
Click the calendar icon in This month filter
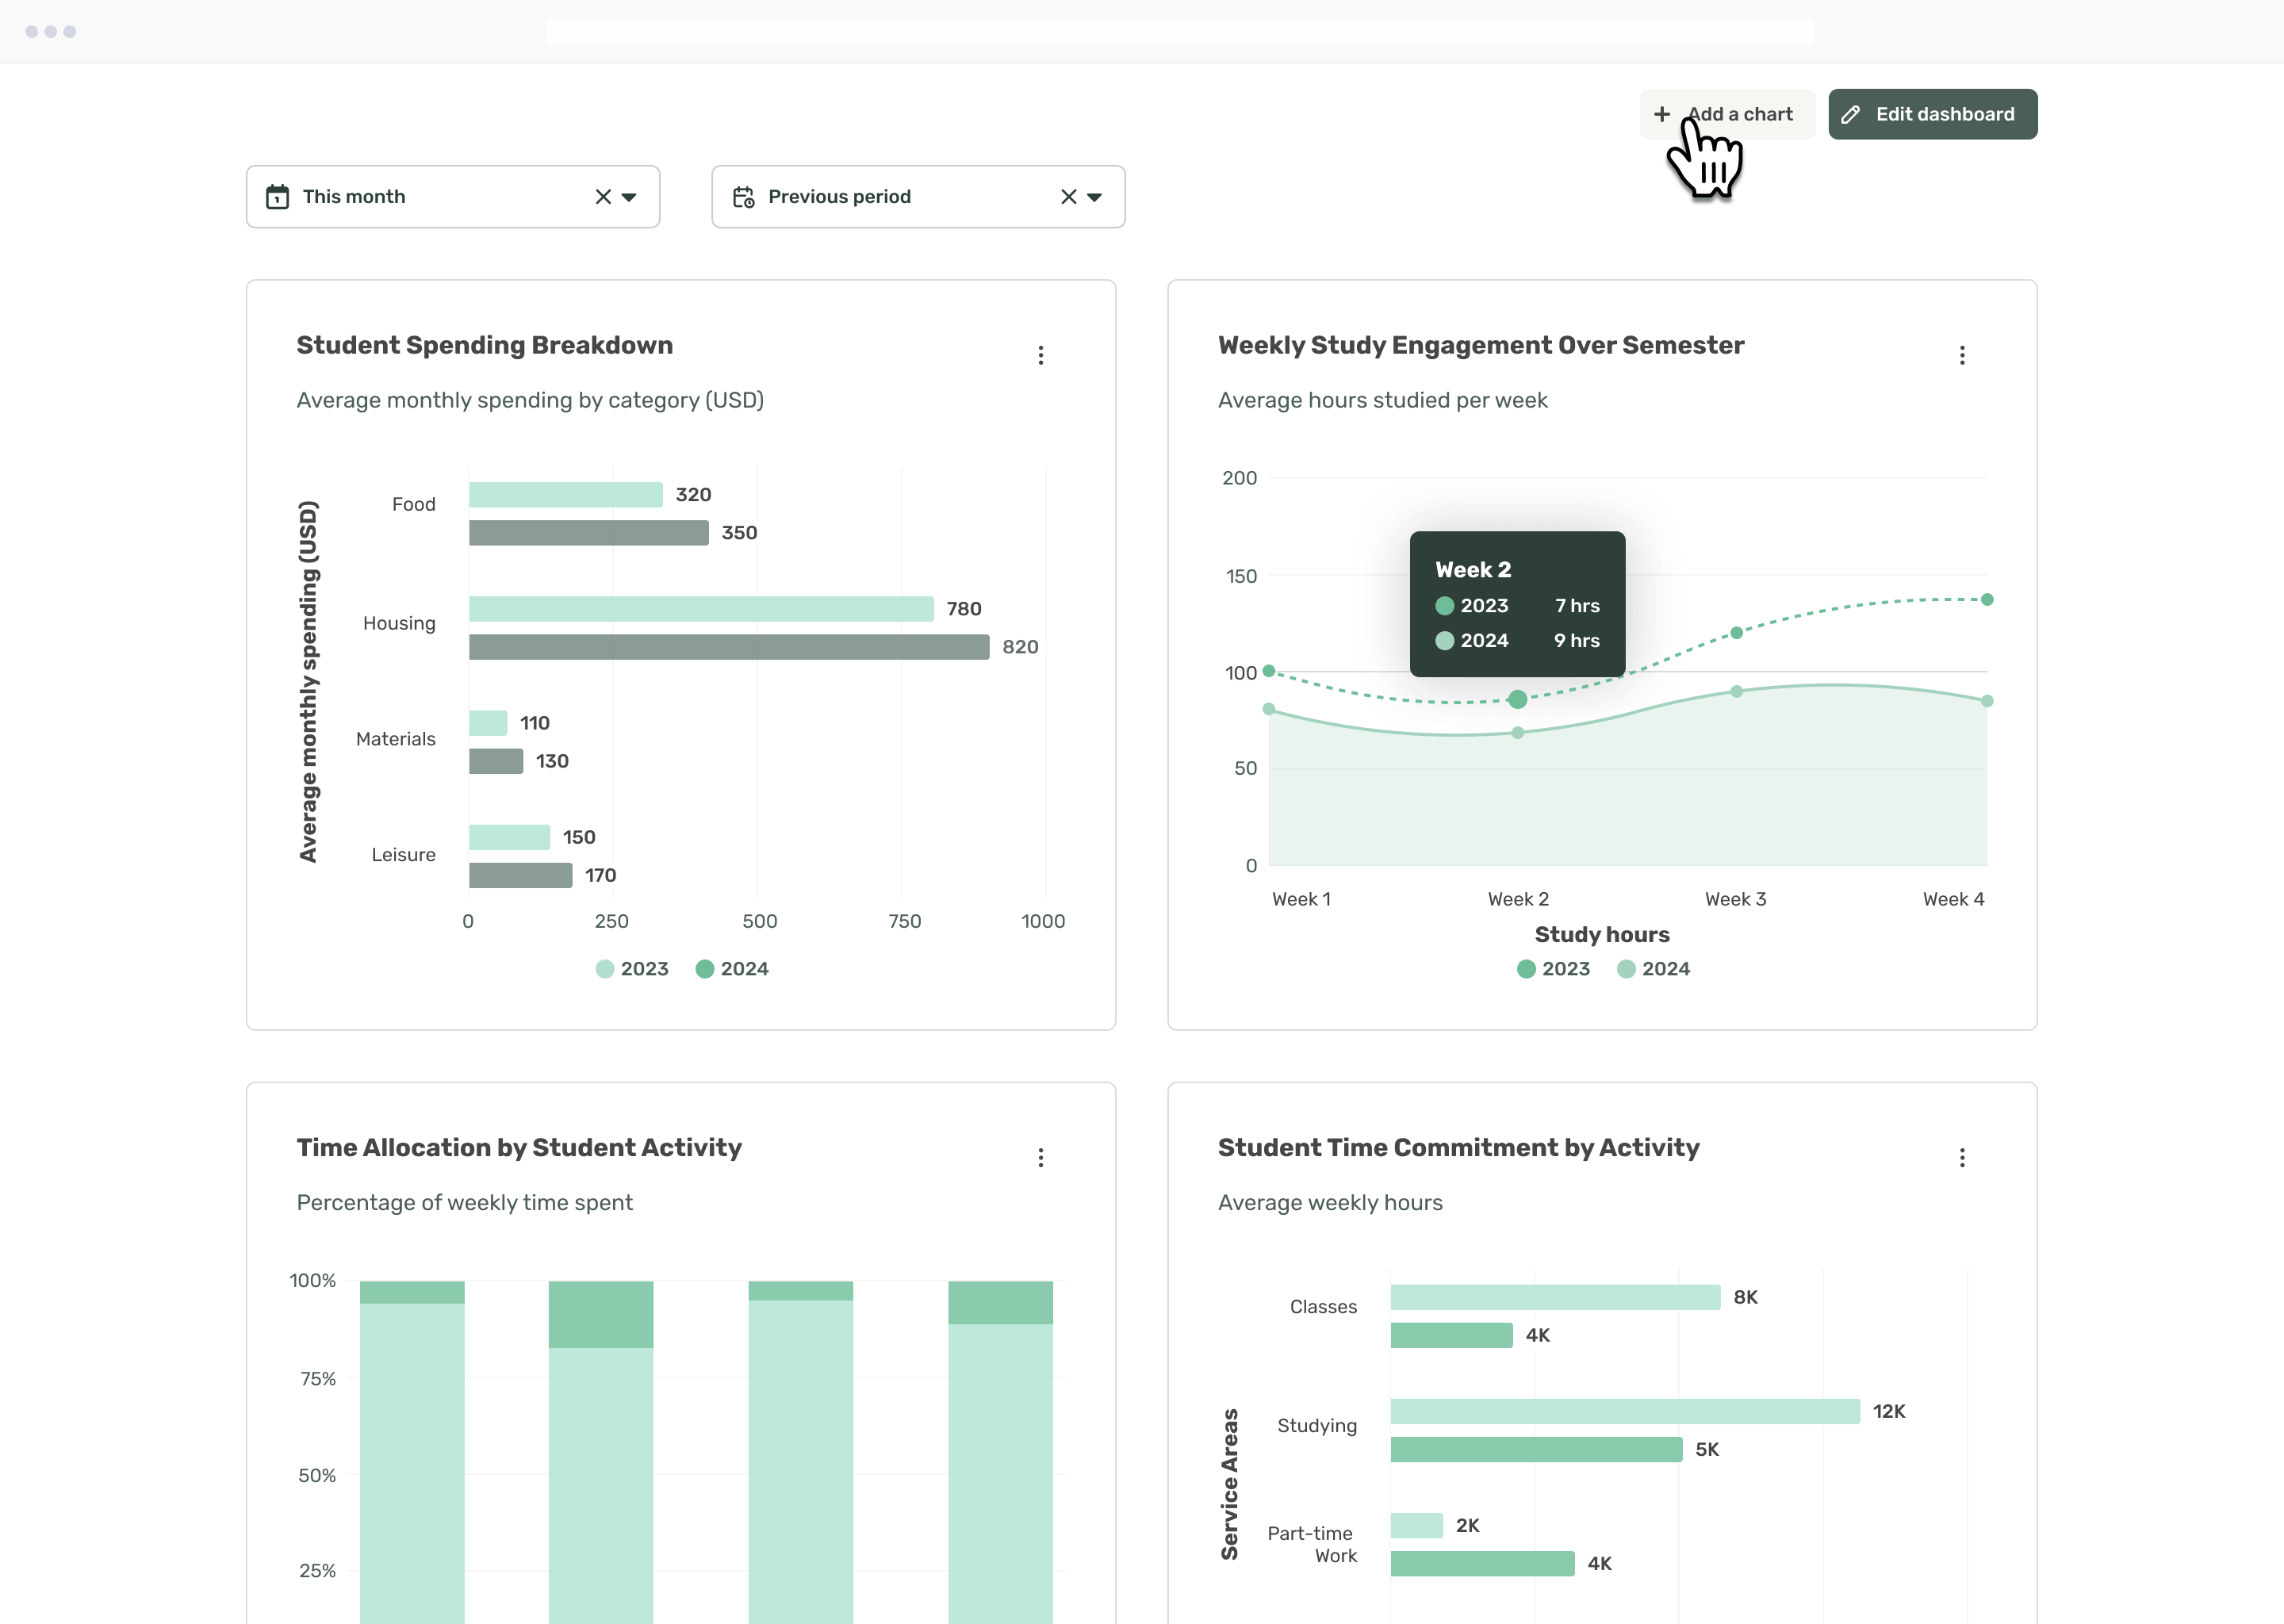(277, 197)
